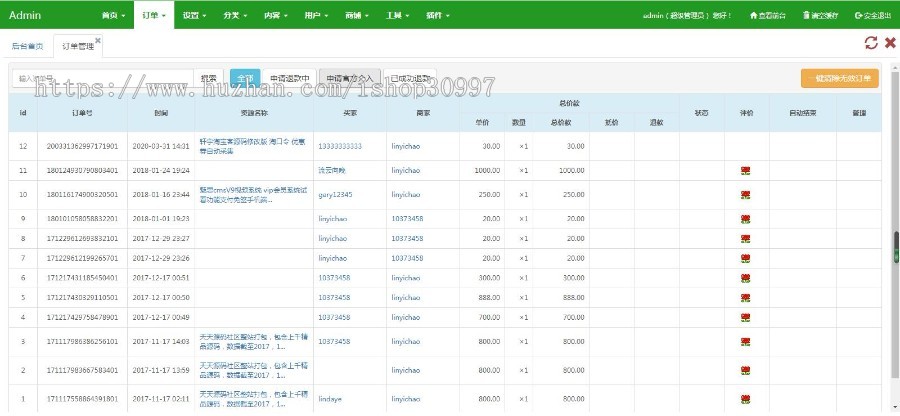
Task: Open 查看前台 with the home icon
Action: pyautogui.click(x=768, y=15)
